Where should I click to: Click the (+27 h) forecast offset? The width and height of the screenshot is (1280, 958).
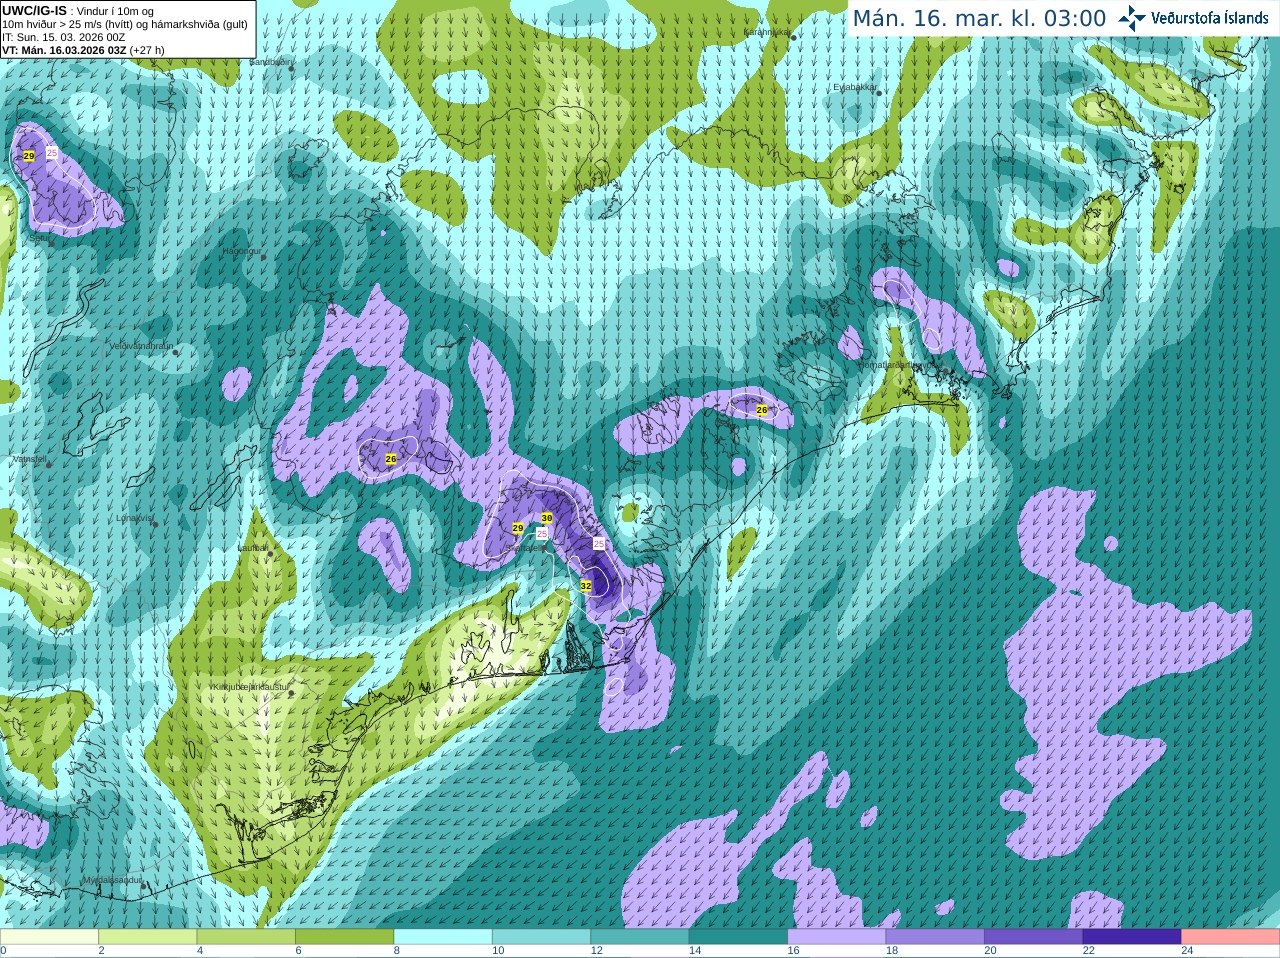tap(147, 50)
